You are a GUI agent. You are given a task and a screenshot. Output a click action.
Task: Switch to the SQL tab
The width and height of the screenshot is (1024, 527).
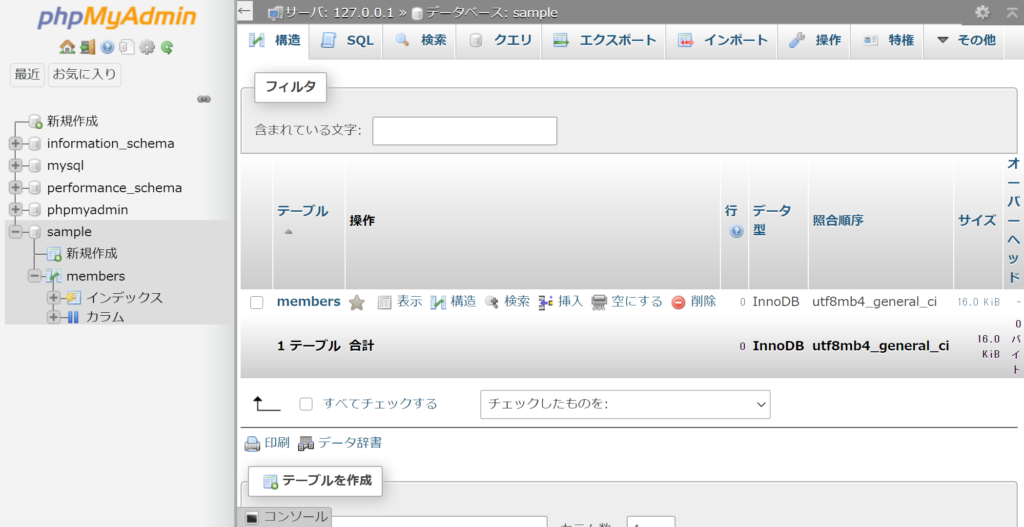[x=347, y=41]
